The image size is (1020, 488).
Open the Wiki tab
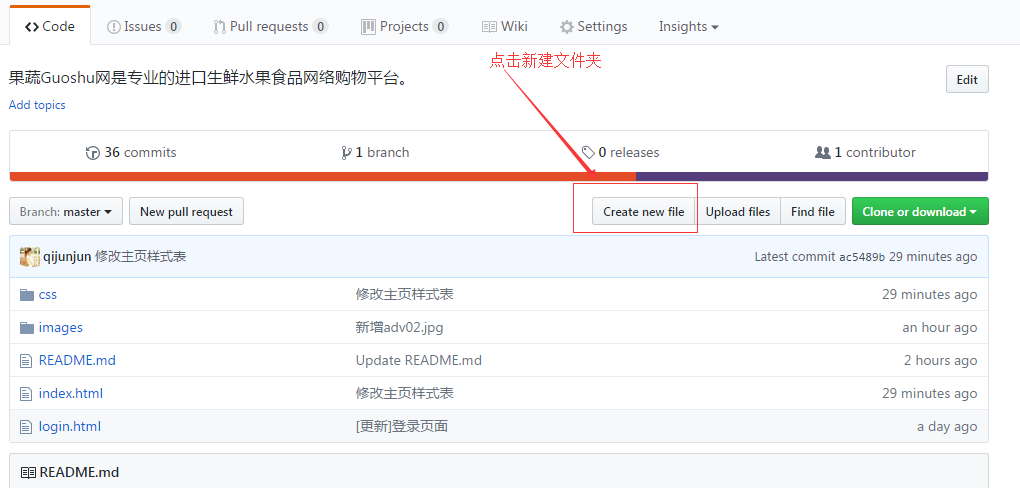tap(505, 27)
